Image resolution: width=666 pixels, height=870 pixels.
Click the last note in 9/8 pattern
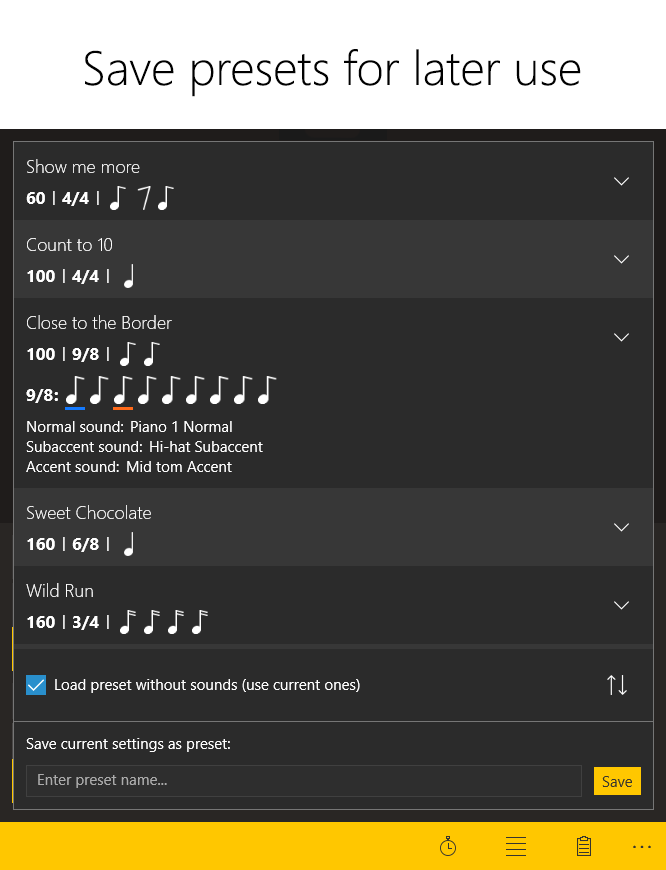point(266,391)
